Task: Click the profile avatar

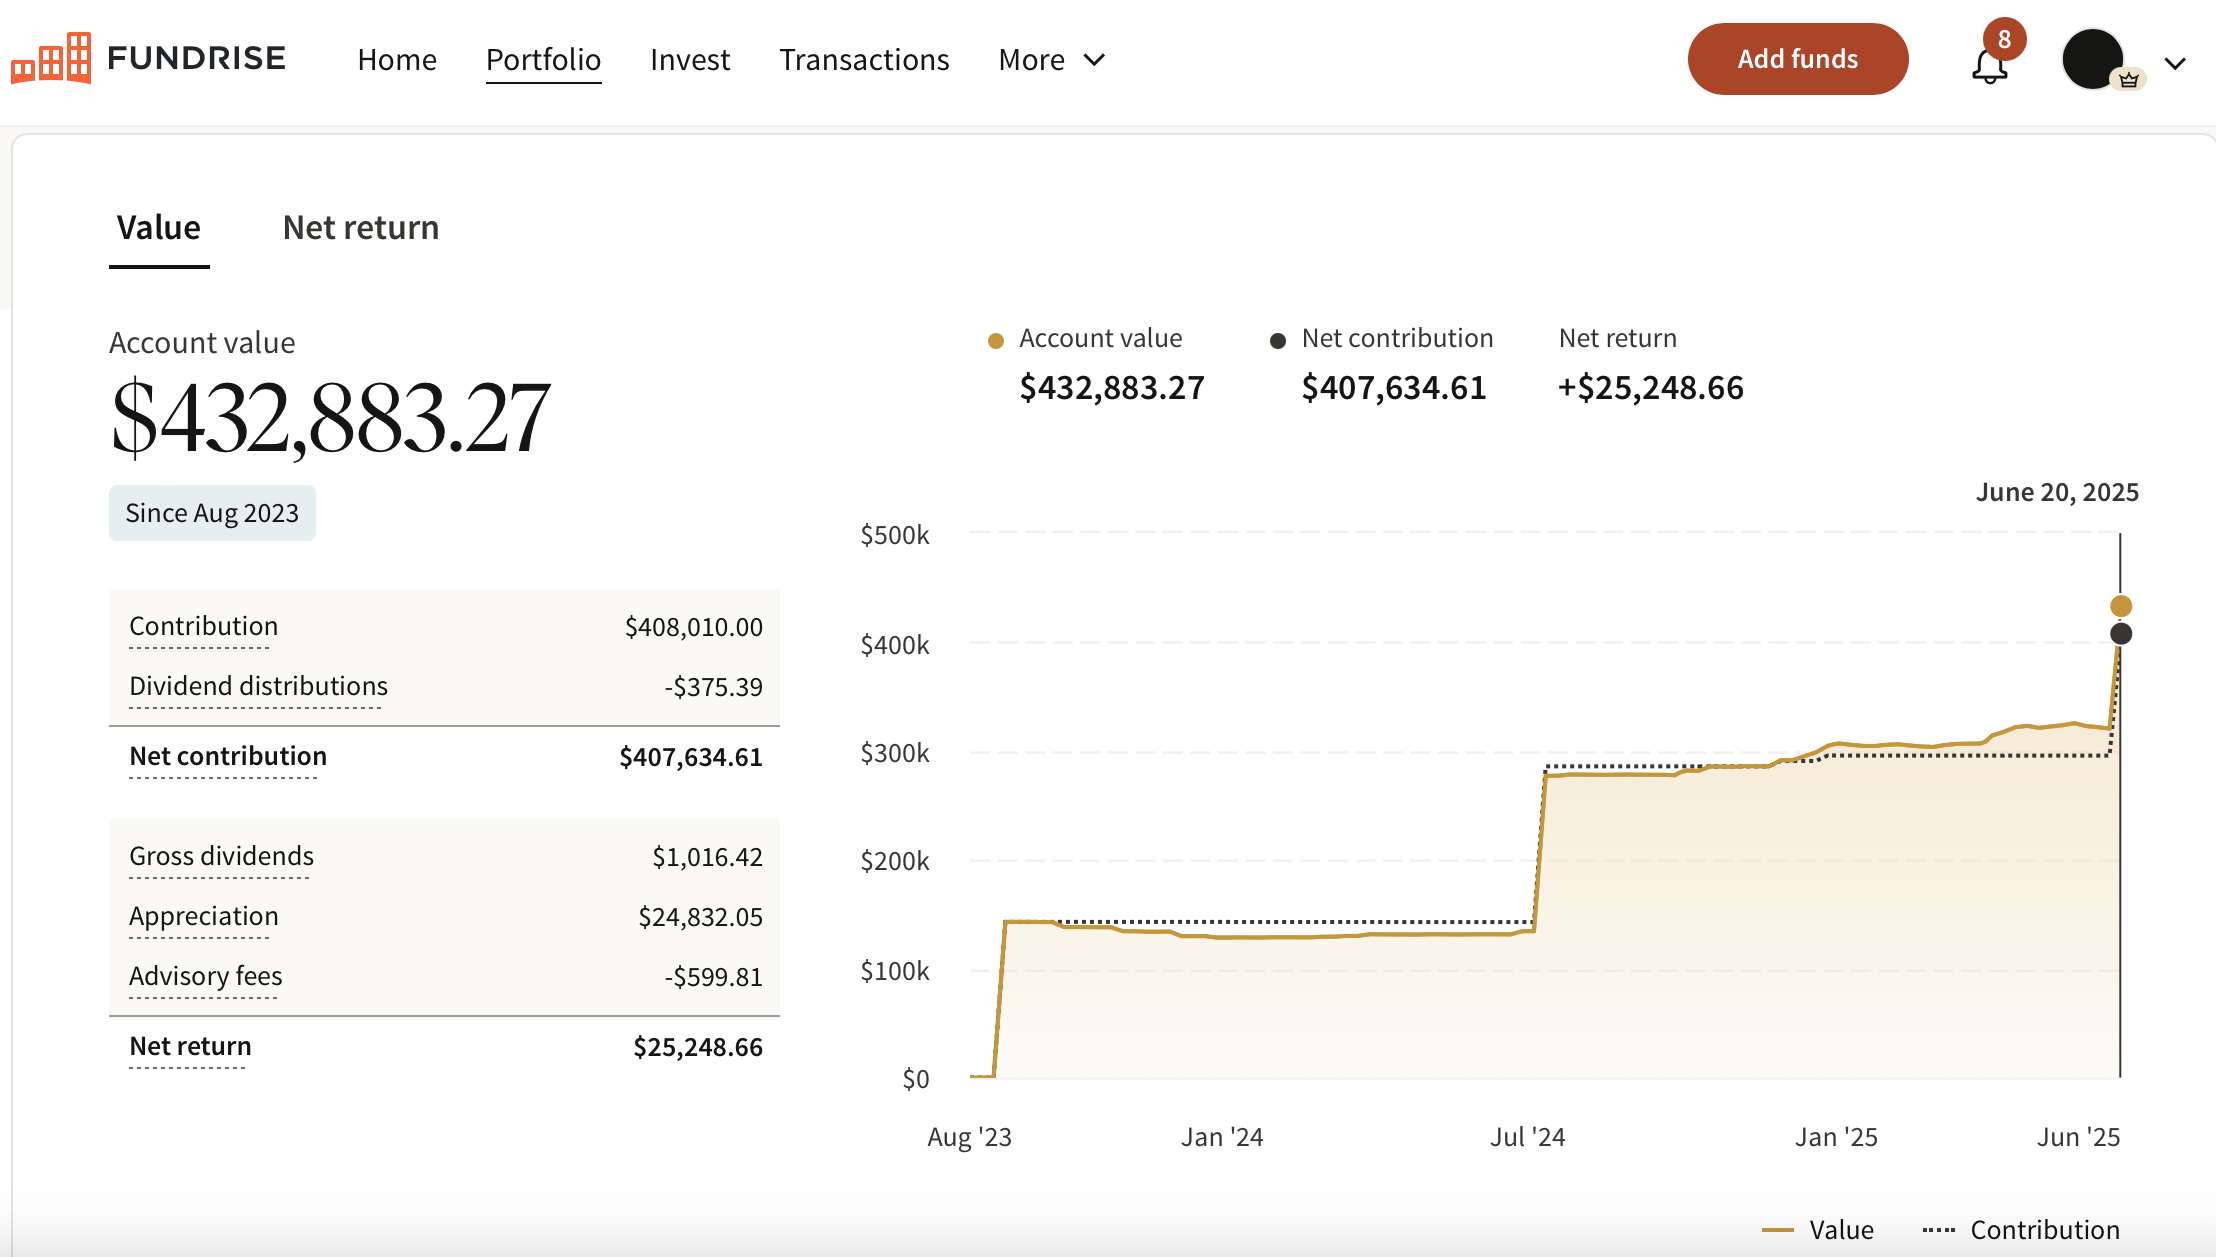Action: point(2092,59)
